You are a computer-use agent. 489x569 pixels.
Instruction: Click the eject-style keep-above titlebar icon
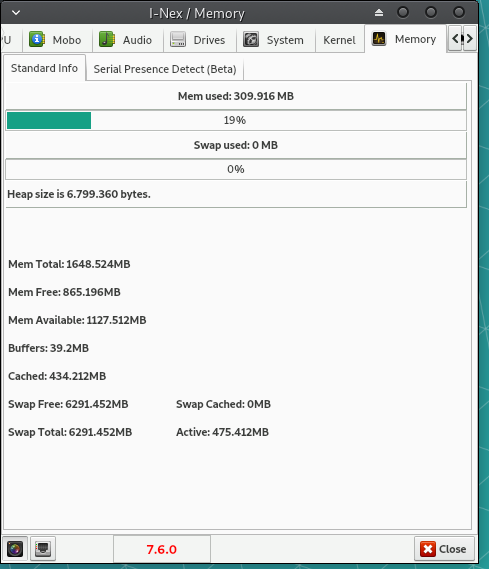click(x=379, y=13)
